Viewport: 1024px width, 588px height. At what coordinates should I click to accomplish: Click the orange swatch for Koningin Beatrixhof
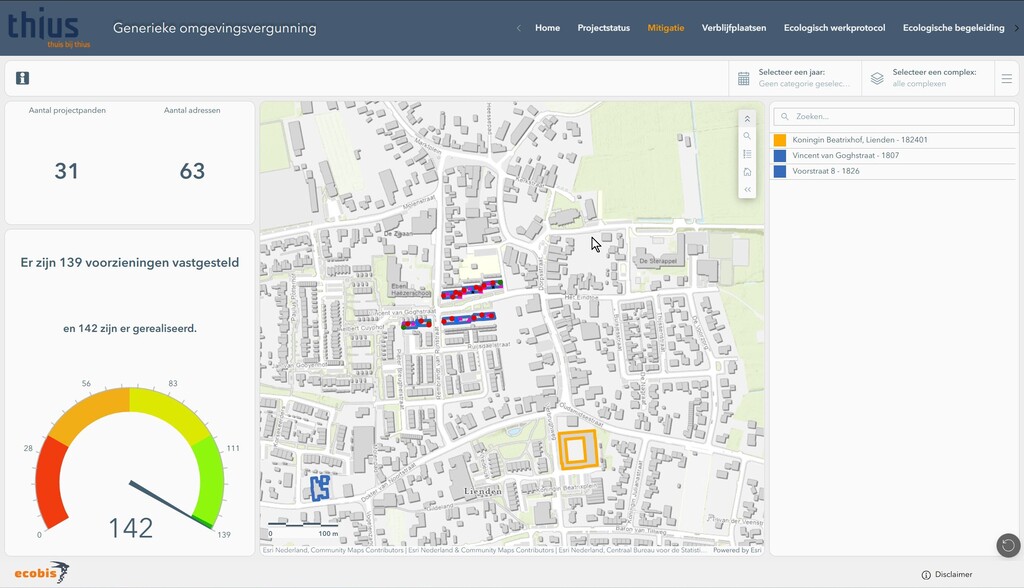[x=780, y=140]
